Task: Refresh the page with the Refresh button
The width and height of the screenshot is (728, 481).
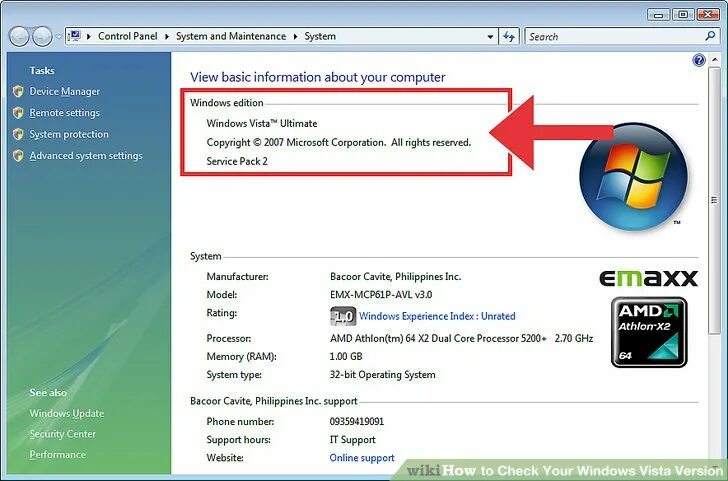Action: 509,37
